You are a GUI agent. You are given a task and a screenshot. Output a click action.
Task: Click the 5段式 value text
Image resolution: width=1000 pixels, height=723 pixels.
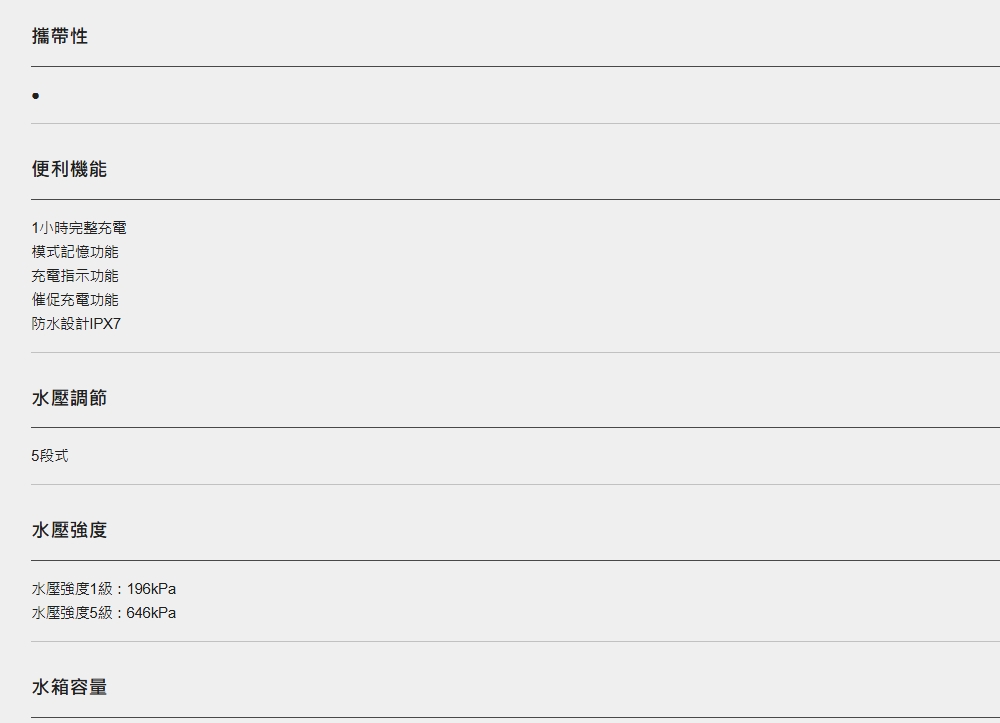[50, 455]
